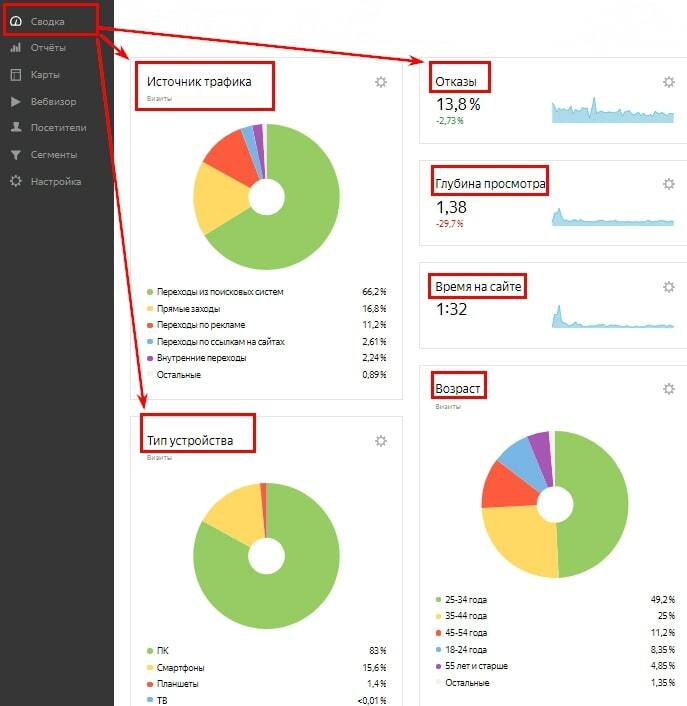Click the Карты sidebar icon

coord(16,74)
